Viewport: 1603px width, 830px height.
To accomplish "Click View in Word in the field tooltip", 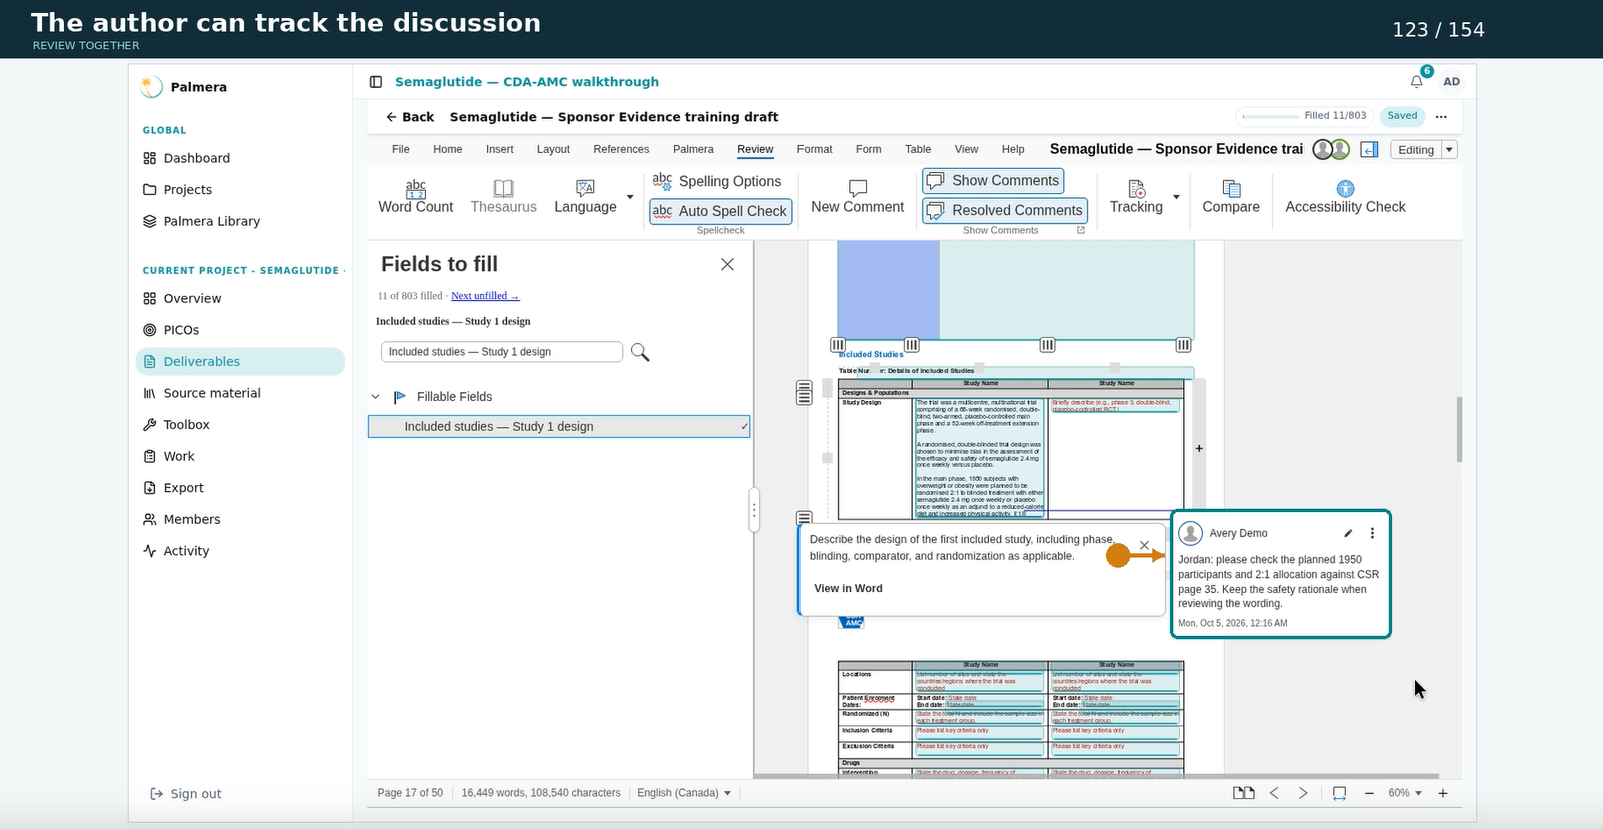I will [x=848, y=588].
